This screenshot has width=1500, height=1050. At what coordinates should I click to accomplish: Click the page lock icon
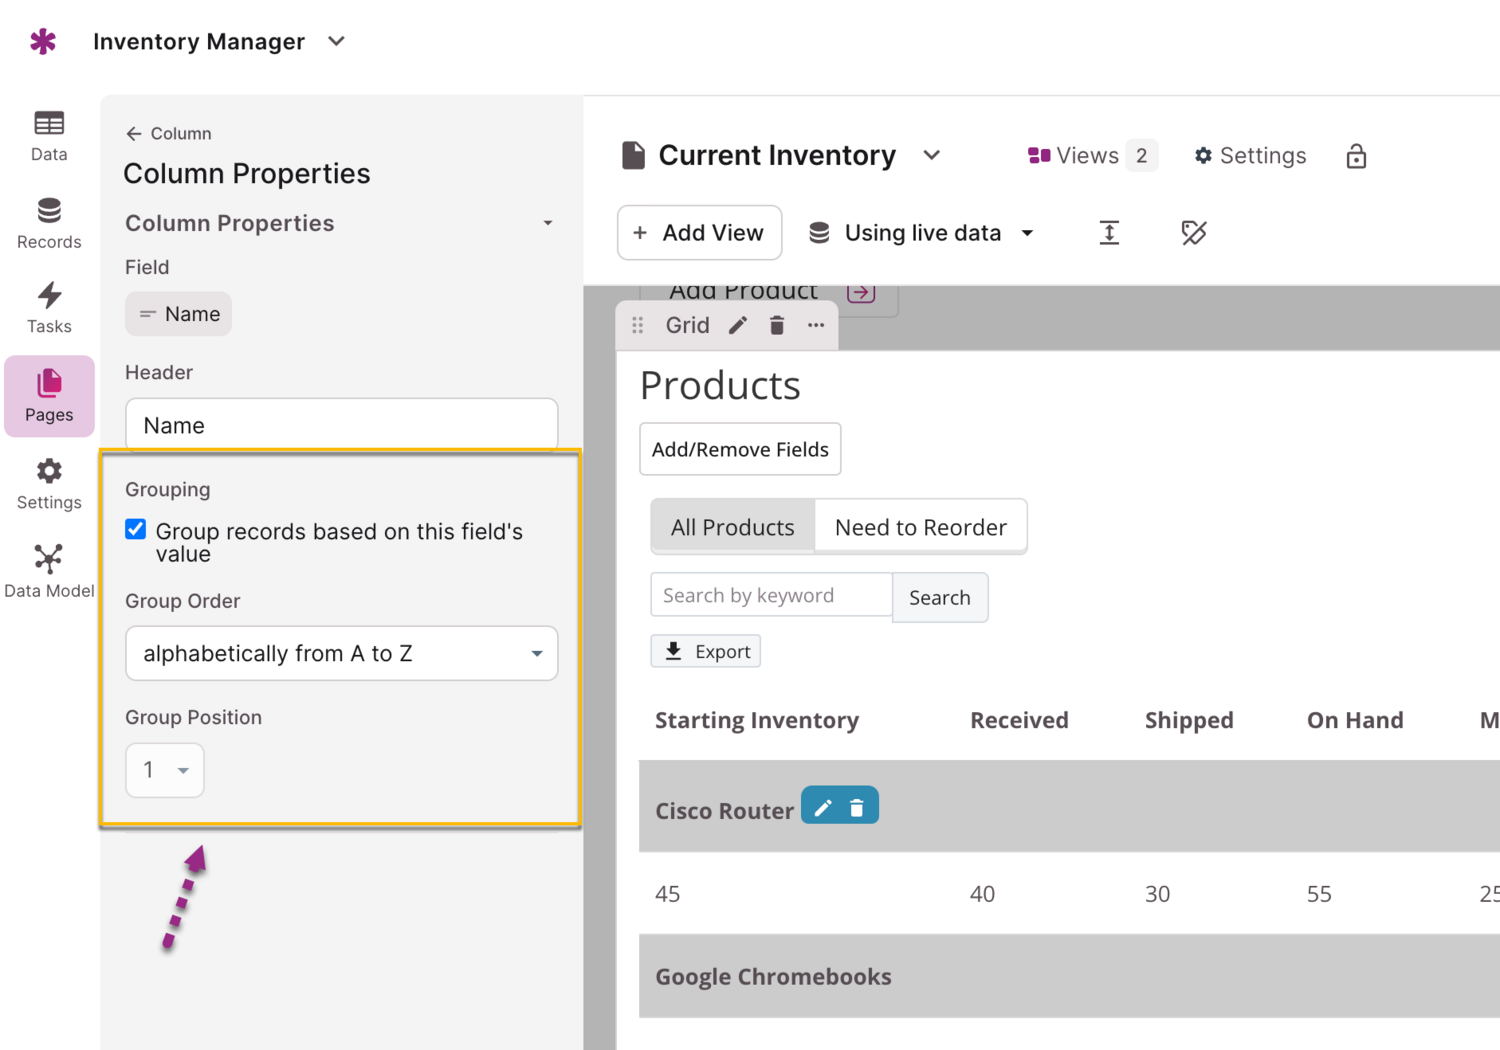[1356, 156]
